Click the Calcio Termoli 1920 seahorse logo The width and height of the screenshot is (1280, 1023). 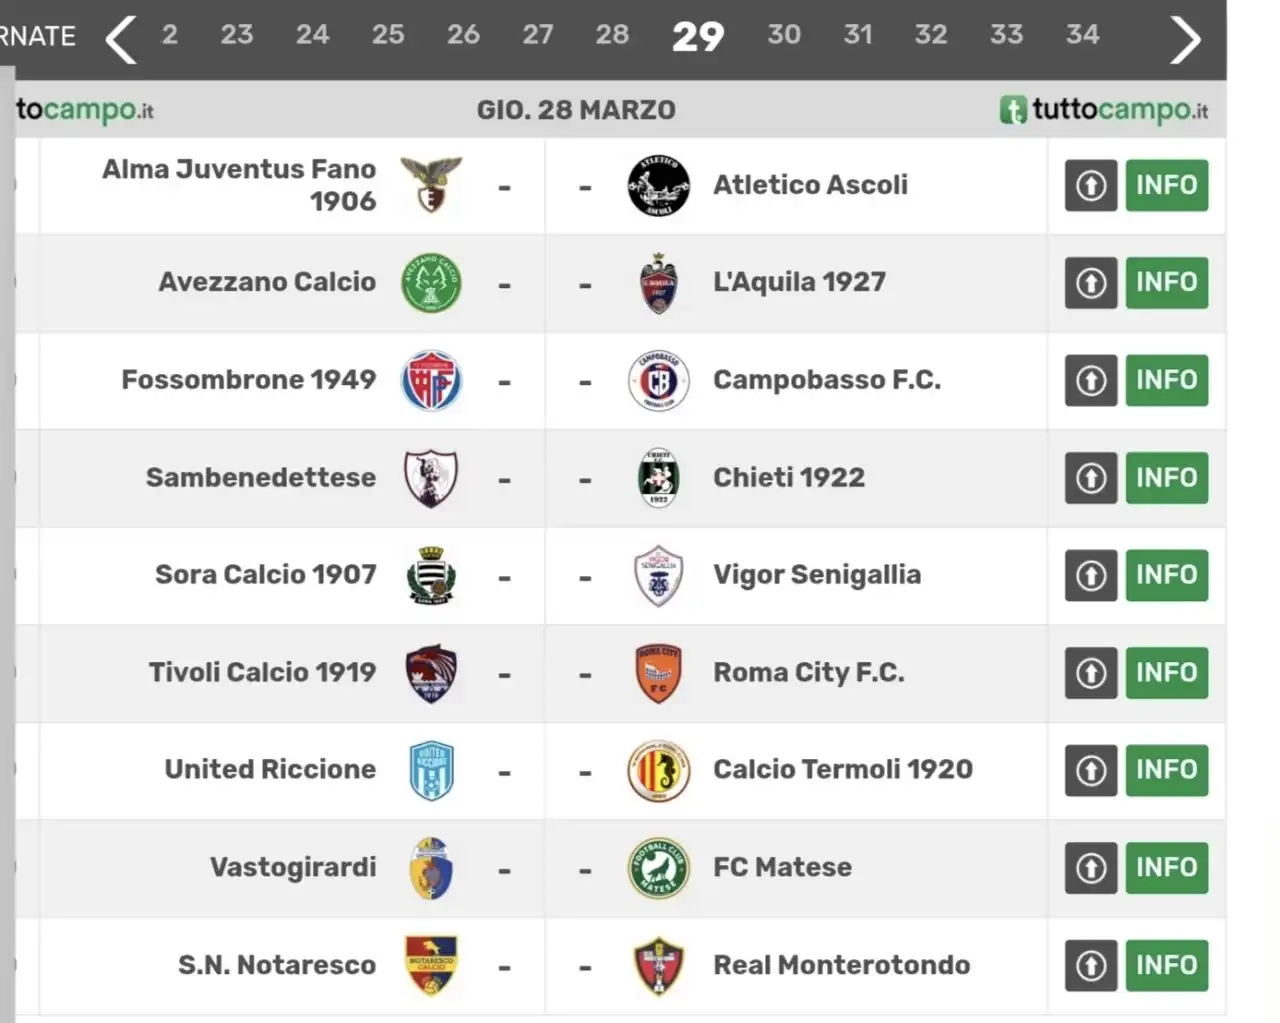click(658, 771)
